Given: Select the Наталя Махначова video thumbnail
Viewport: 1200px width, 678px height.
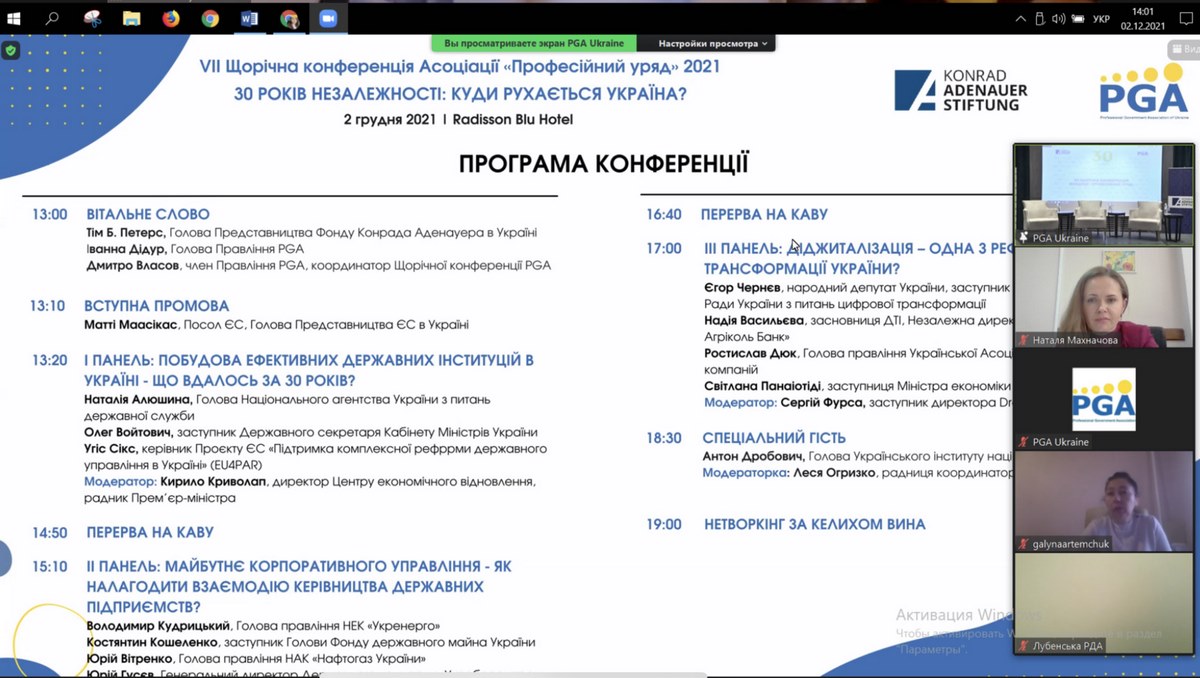Looking at the screenshot, I should pos(1104,297).
